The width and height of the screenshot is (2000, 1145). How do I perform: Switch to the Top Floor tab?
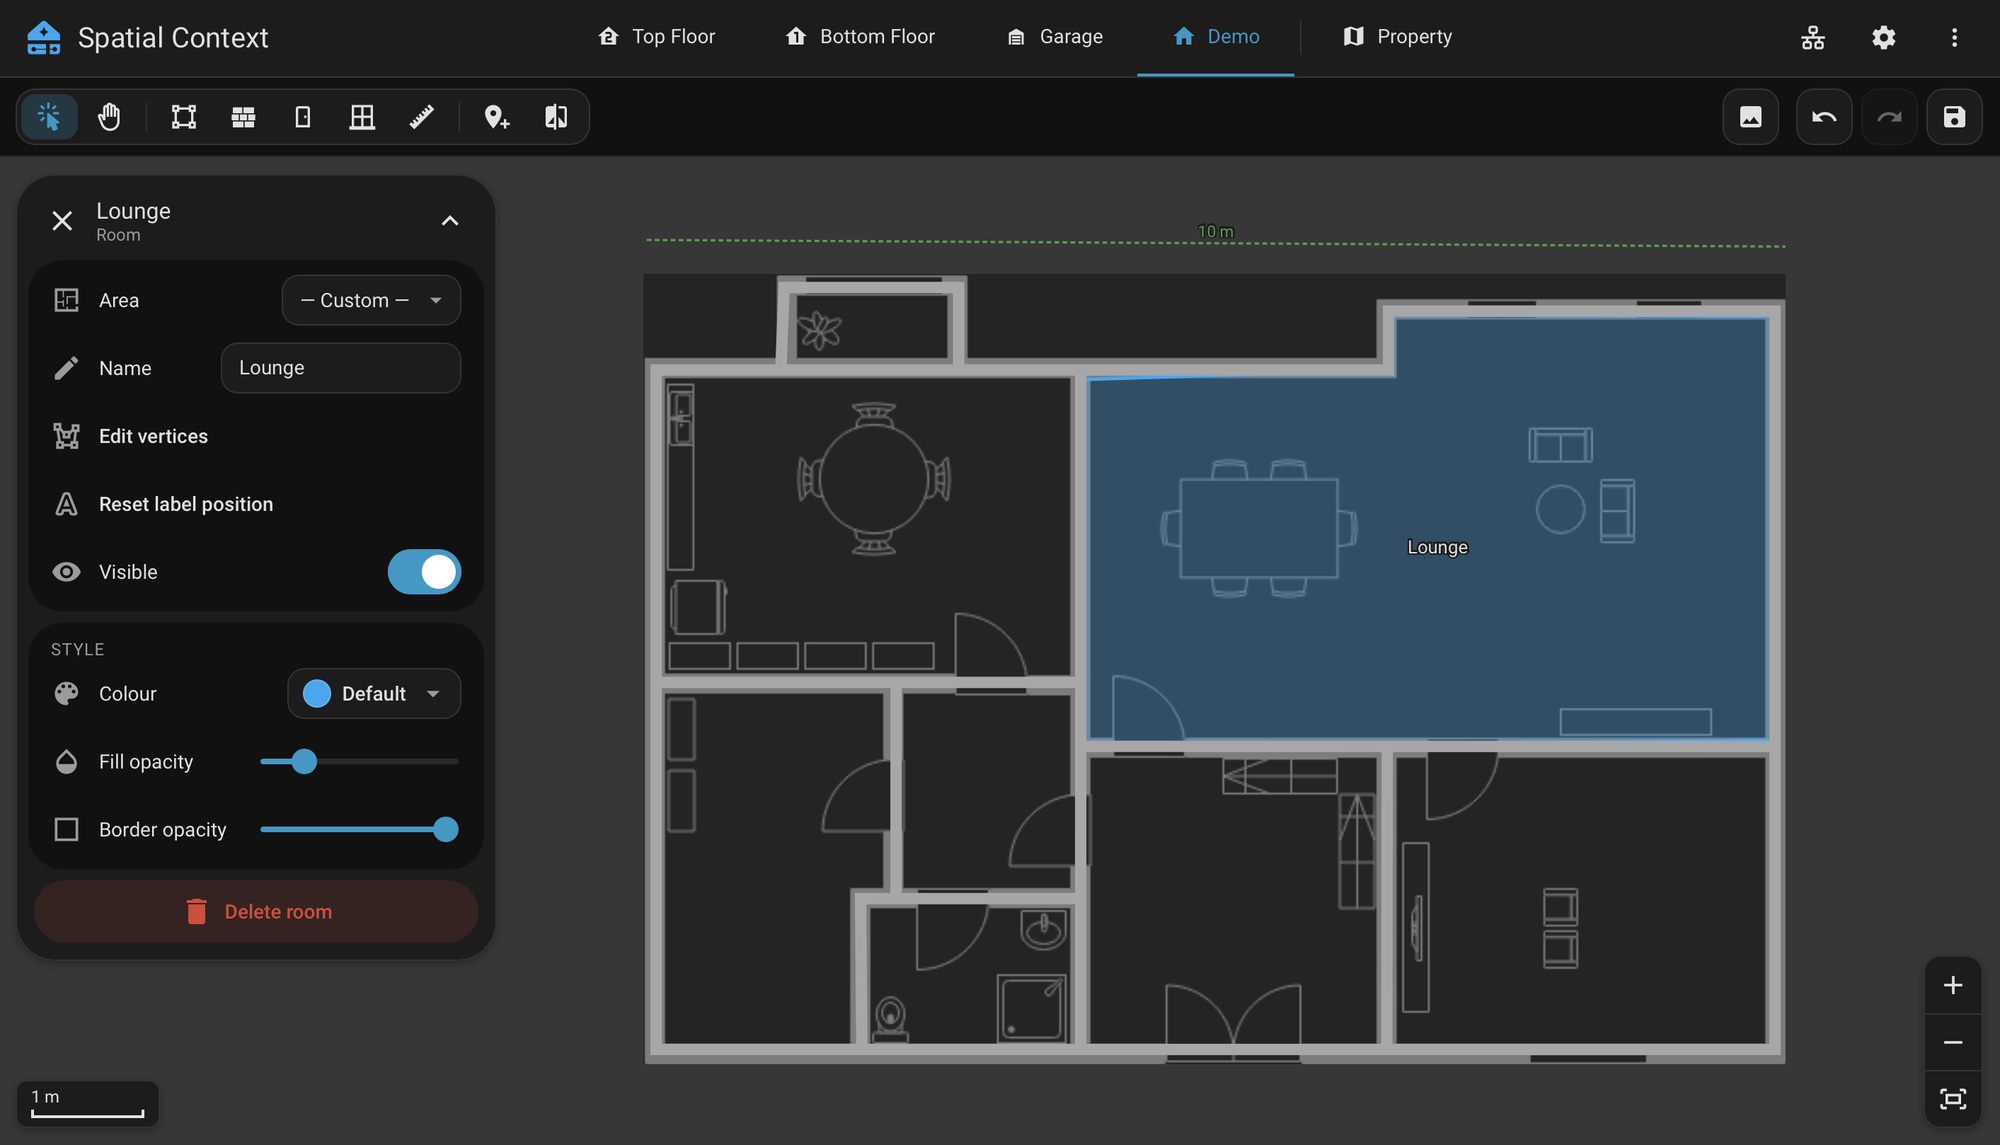point(658,37)
